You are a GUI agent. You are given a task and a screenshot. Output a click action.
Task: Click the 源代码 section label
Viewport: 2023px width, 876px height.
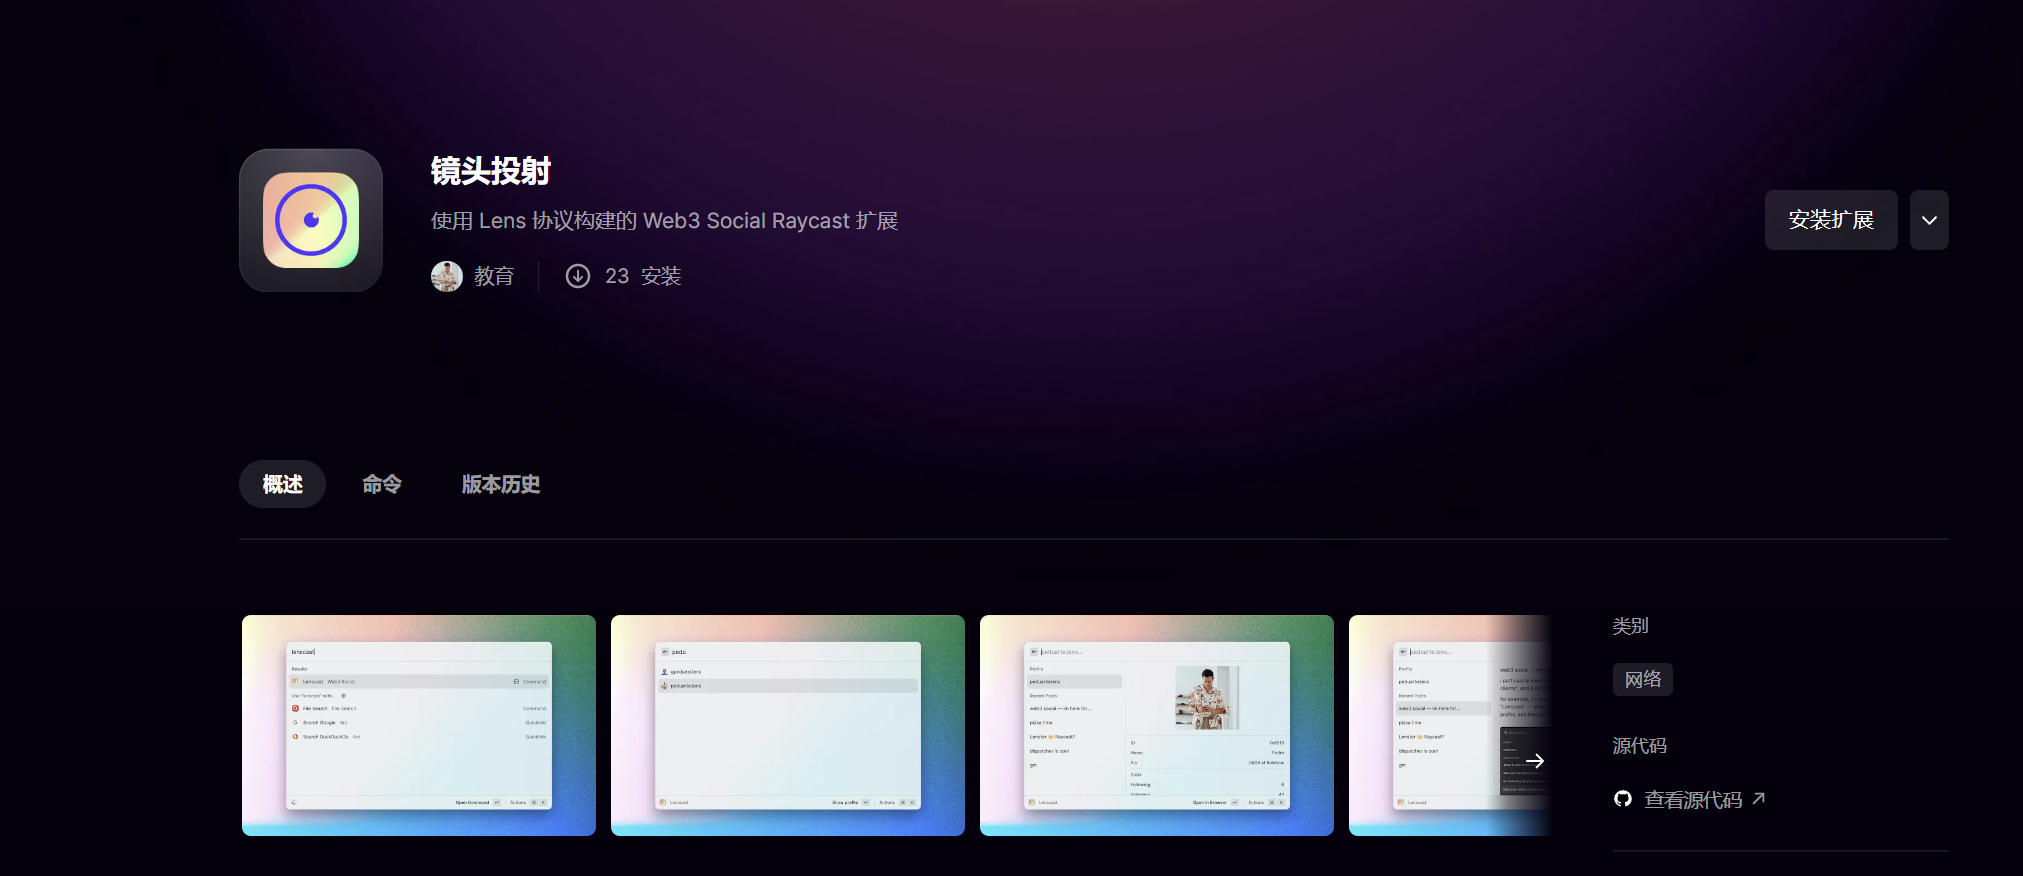point(1640,746)
